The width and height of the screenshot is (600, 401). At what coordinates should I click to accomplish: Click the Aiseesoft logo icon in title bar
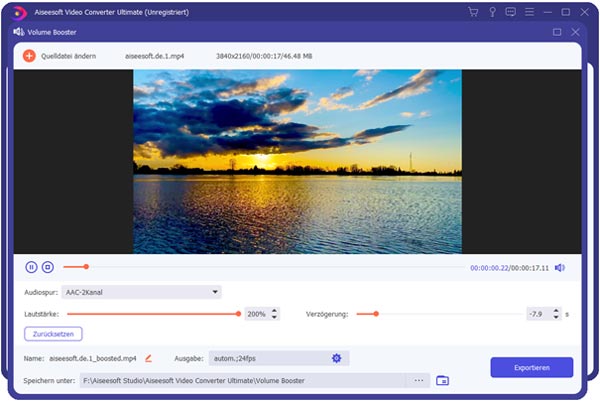click(x=18, y=13)
